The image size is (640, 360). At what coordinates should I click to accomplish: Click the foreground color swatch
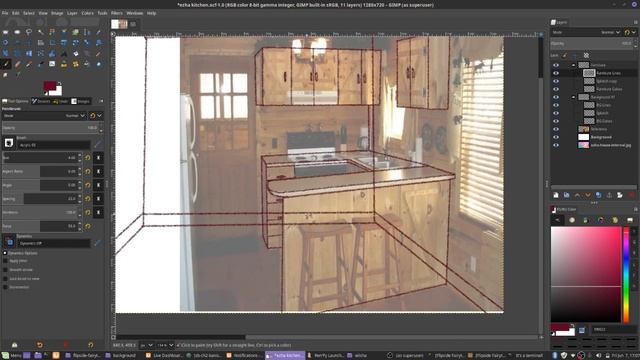49,86
